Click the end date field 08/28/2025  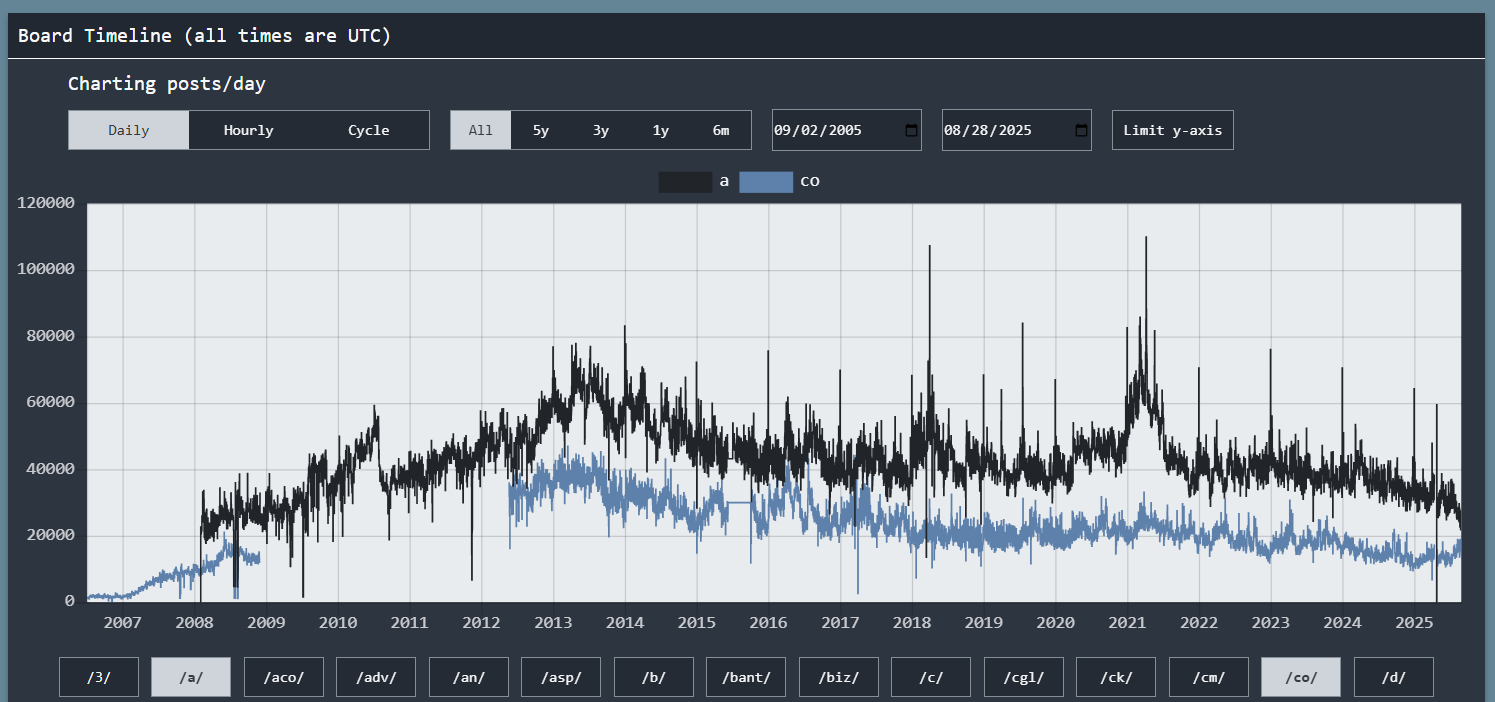tap(1000, 130)
